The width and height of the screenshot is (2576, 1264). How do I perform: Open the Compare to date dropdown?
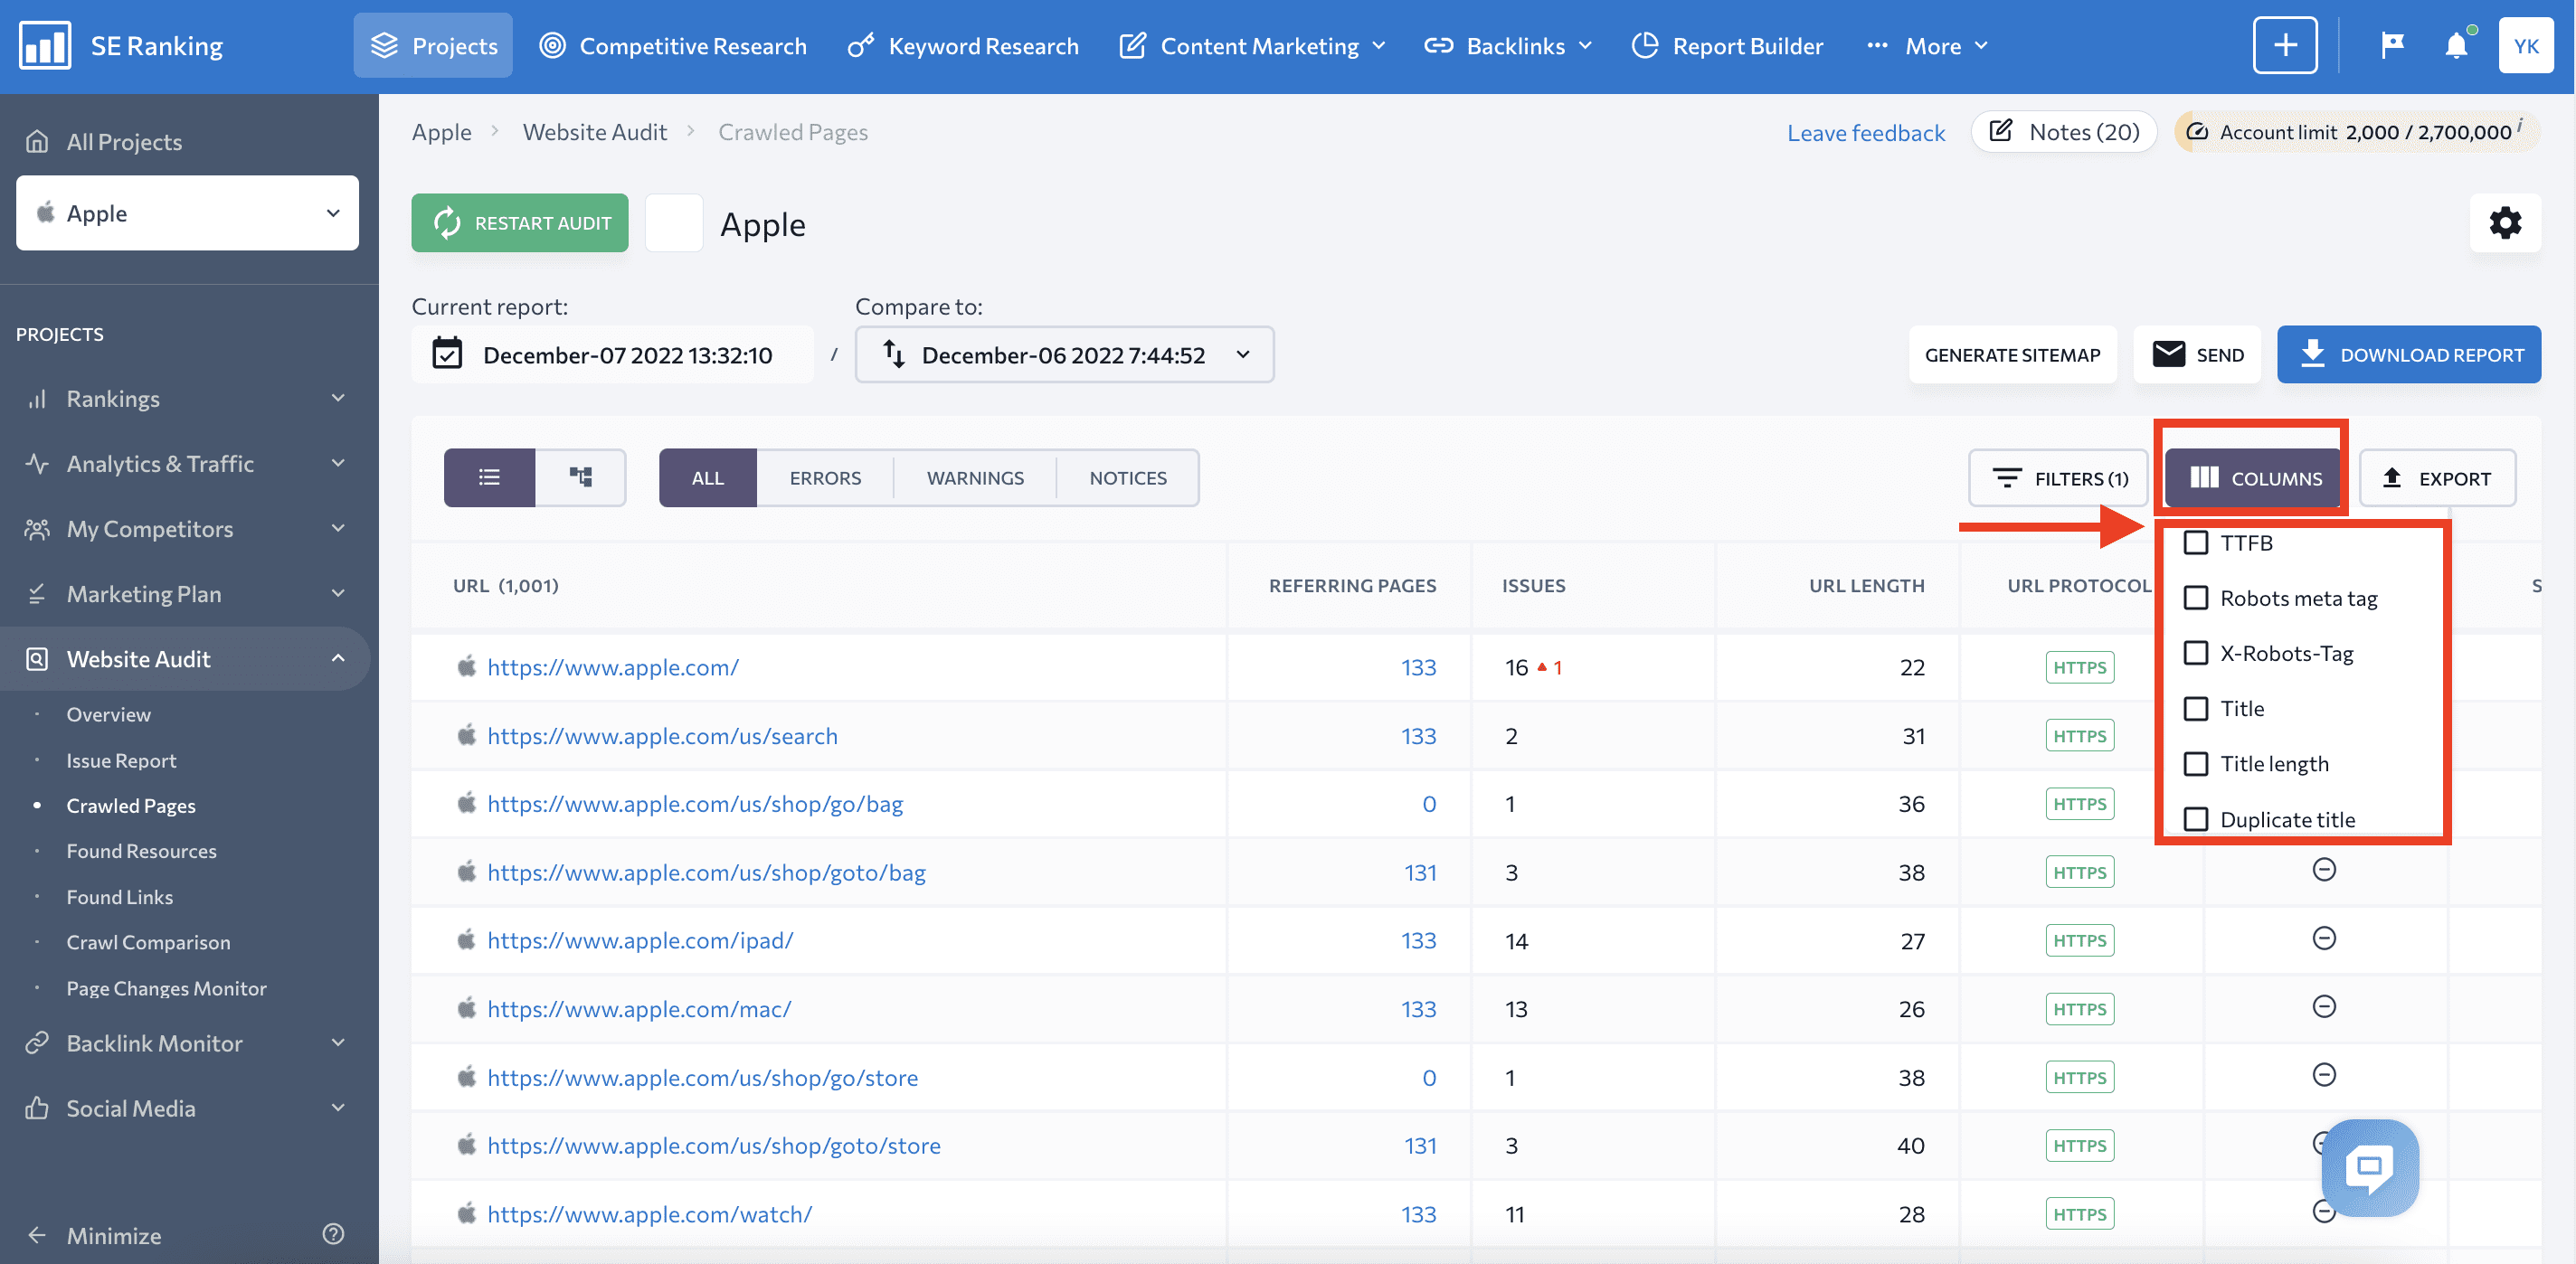pyautogui.click(x=1064, y=354)
